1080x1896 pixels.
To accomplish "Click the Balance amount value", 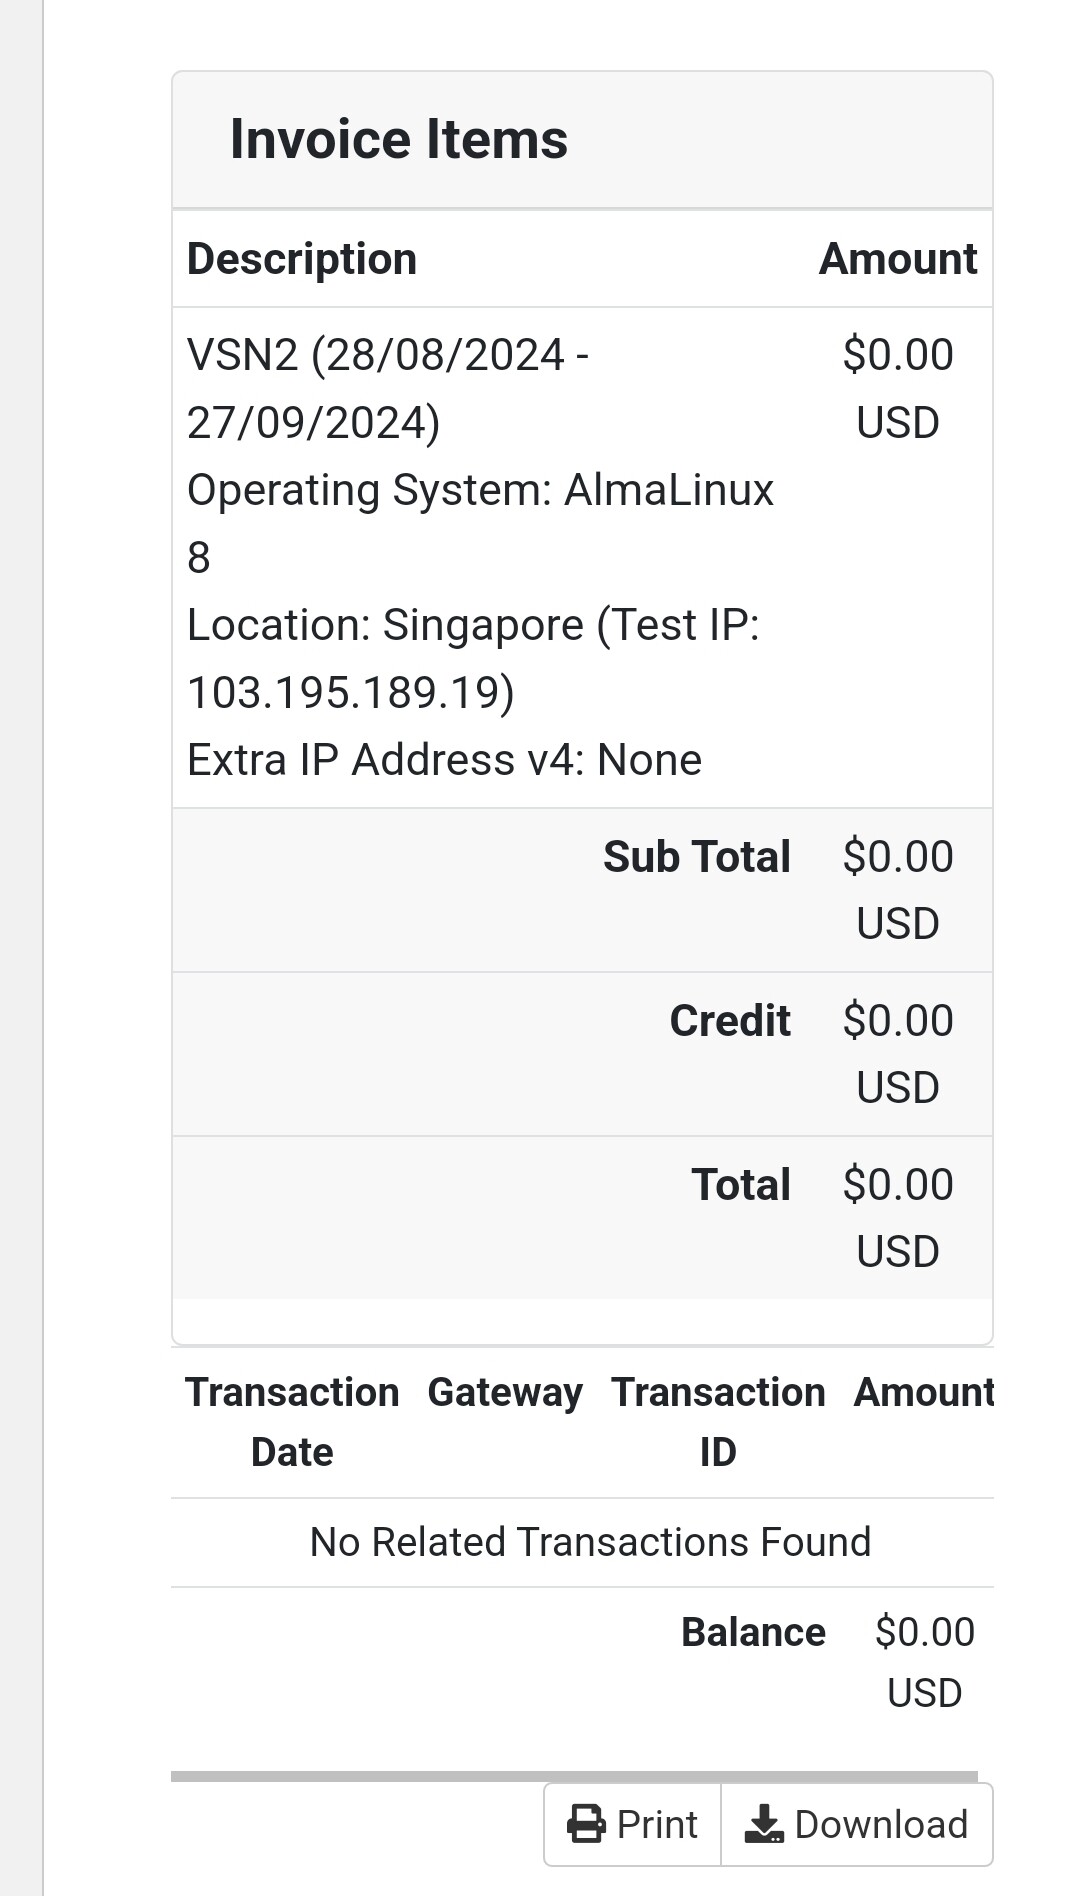I will click(x=924, y=1662).
